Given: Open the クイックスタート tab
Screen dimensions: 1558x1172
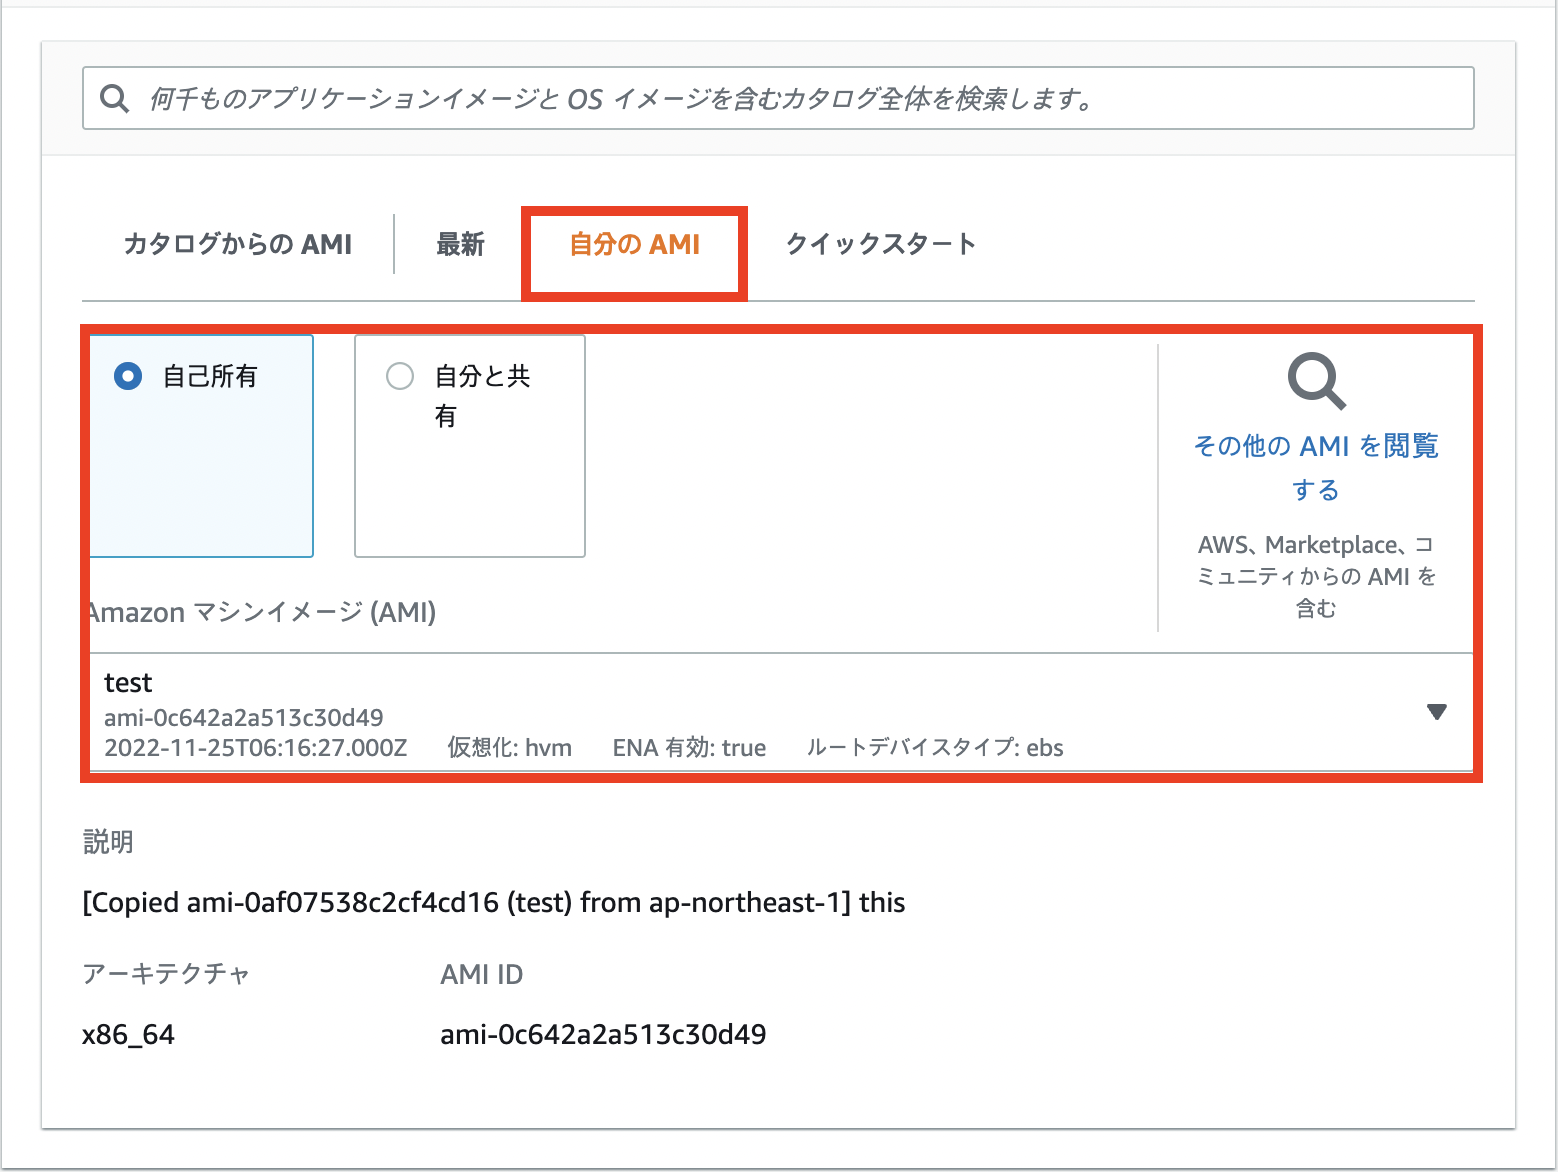Looking at the screenshot, I should pyautogui.click(x=881, y=243).
